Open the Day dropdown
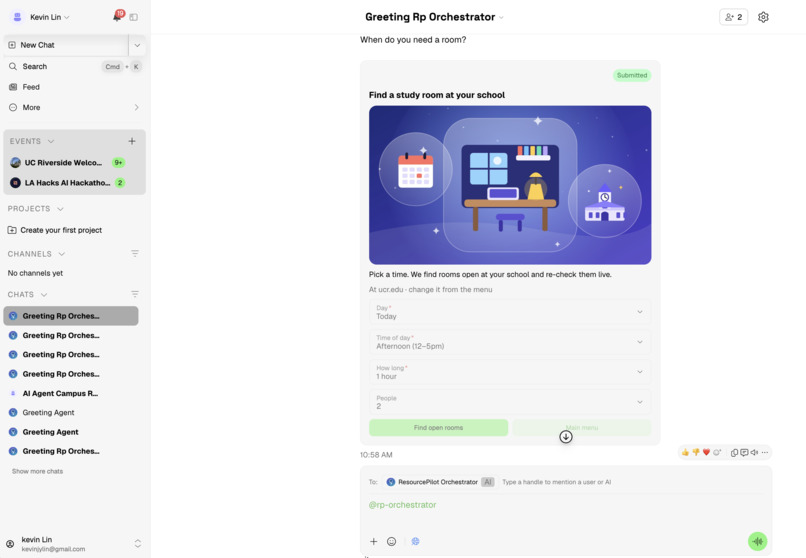Image resolution: width=806 pixels, height=558 pixels. 510,312
